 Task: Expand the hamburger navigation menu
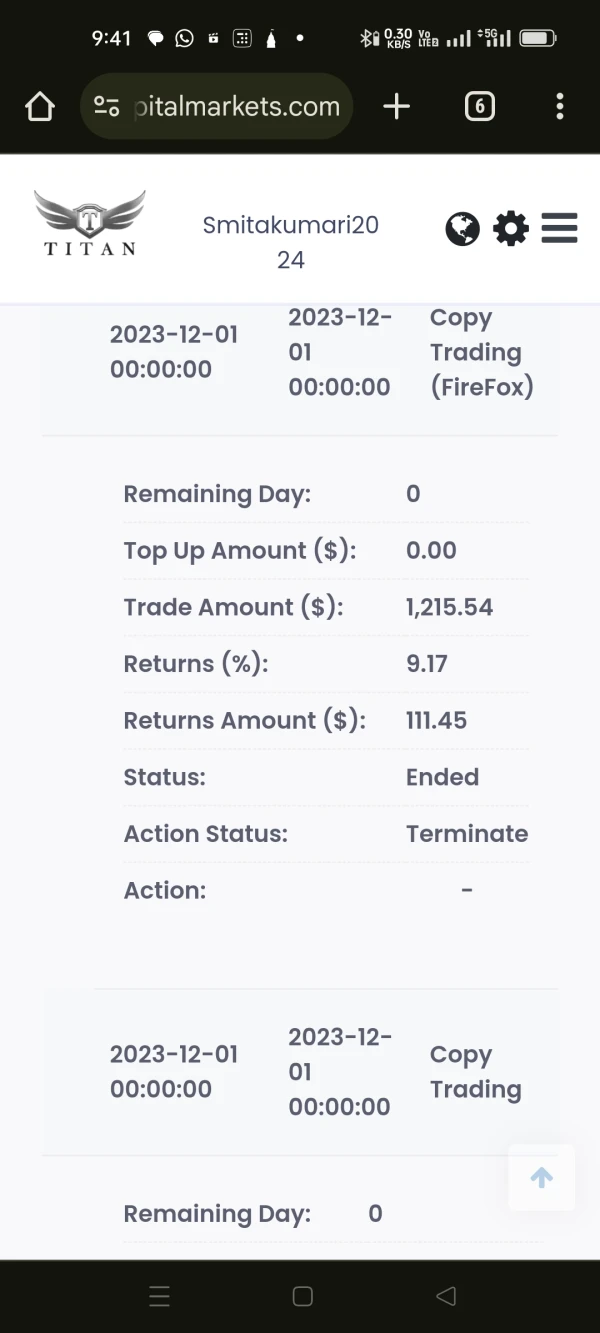coord(559,228)
